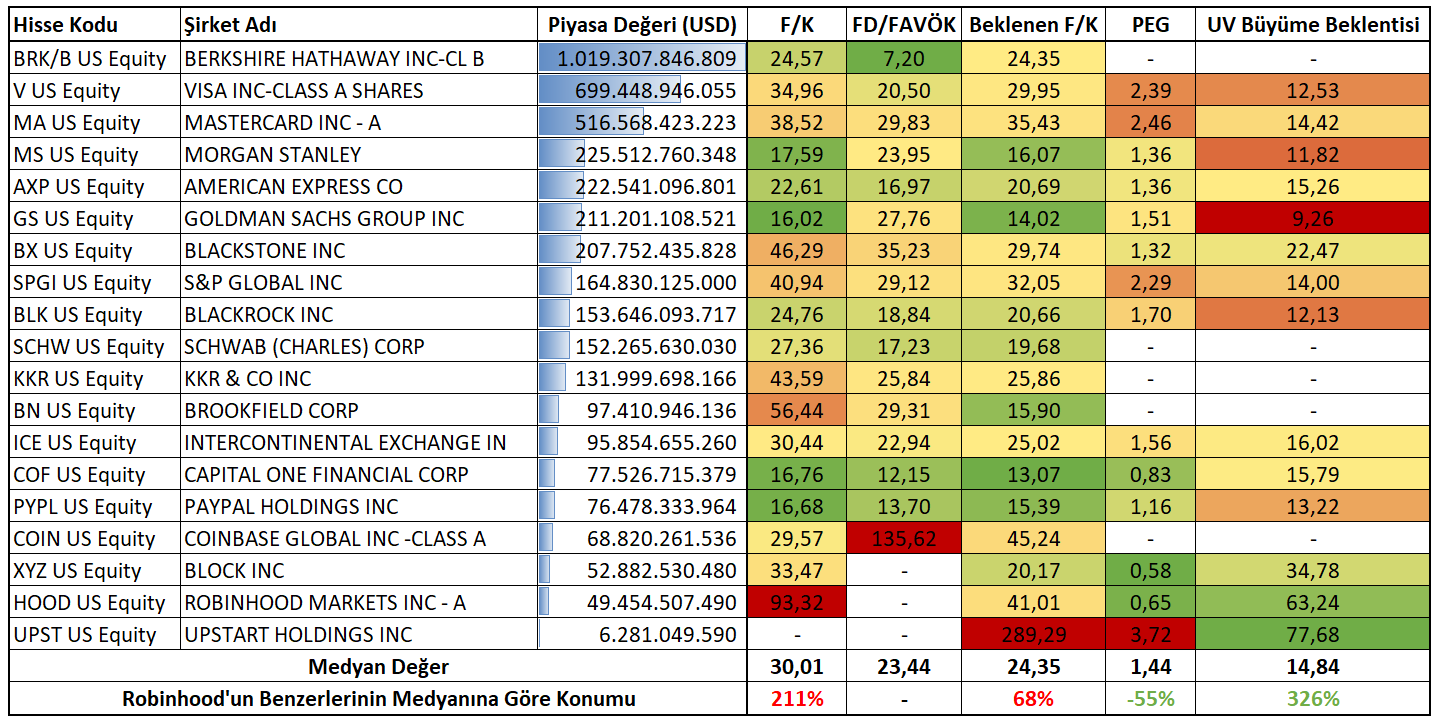Click Robinhood comparison row label
The height and width of the screenshot is (727, 1444).
pos(378,698)
